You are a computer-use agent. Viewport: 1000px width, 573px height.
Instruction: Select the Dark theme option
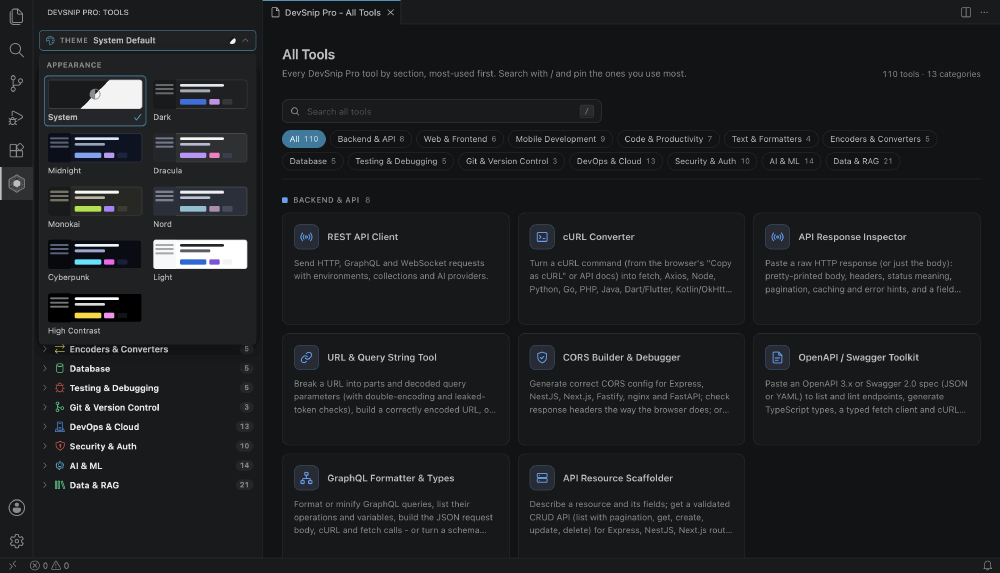pyautogui.click(x=200, y=100)
